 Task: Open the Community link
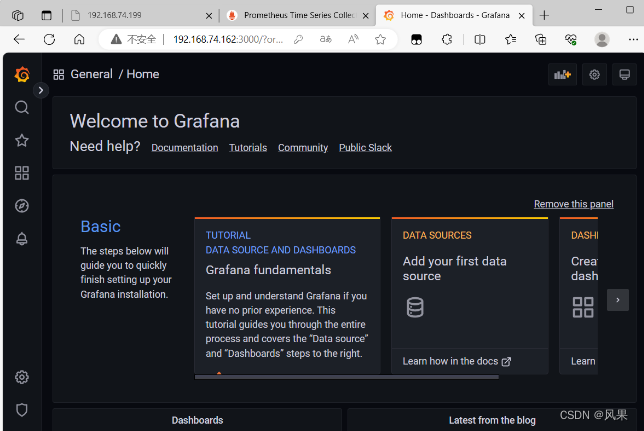(x=303, y=148)
